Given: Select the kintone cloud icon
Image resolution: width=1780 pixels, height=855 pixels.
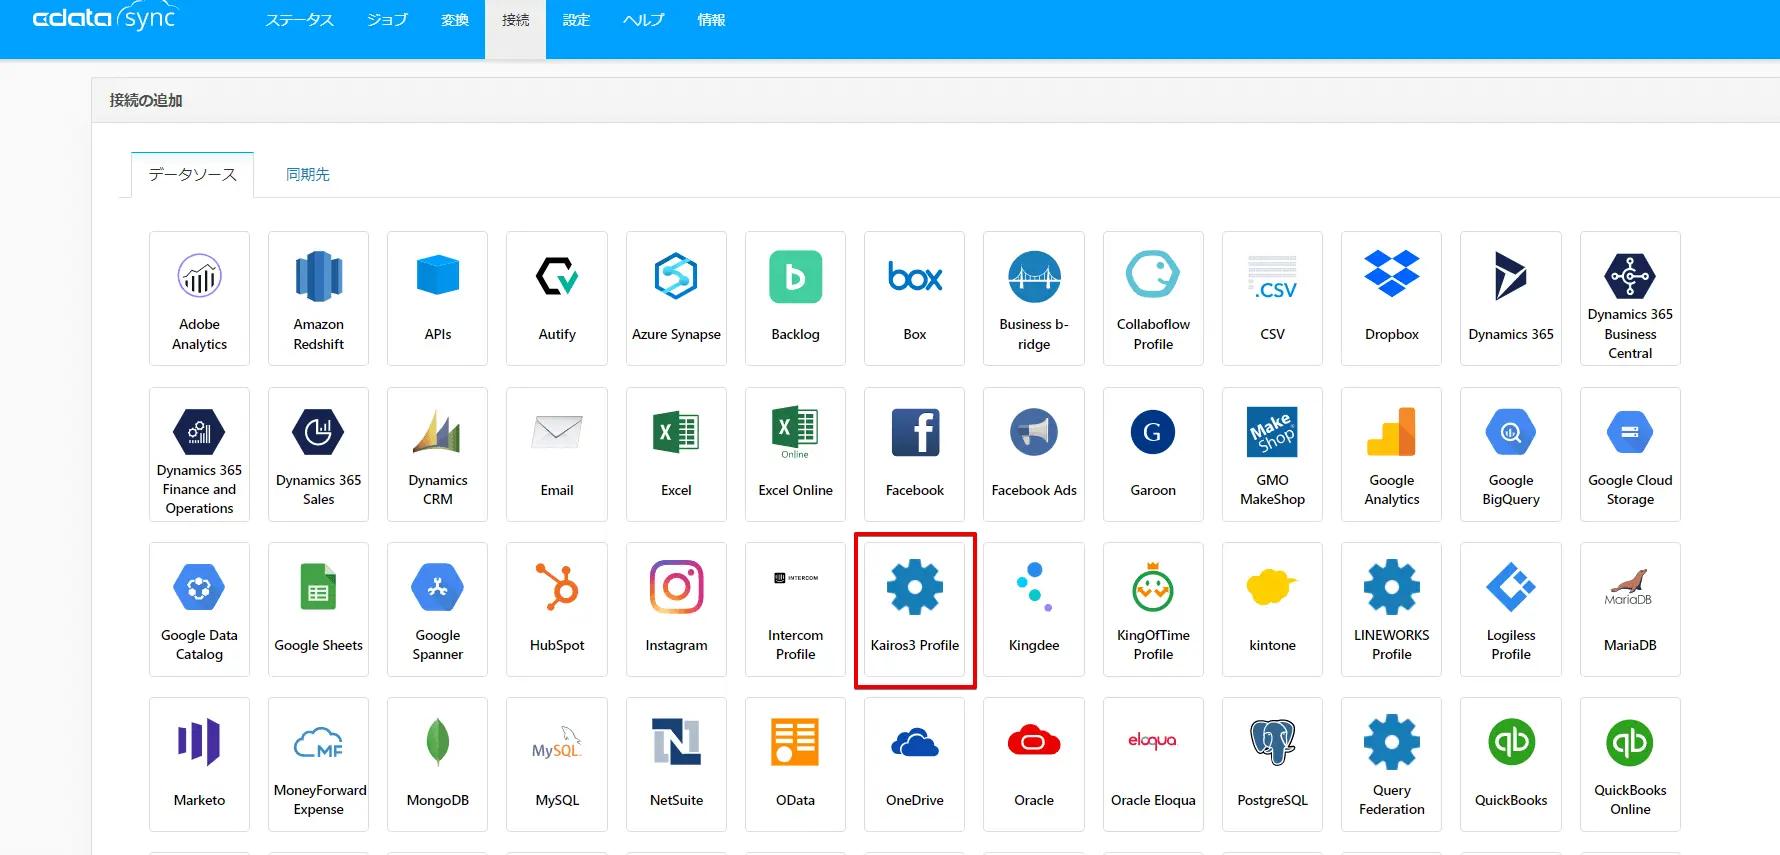Looking at the screenshot, I should pos(1272,587).
